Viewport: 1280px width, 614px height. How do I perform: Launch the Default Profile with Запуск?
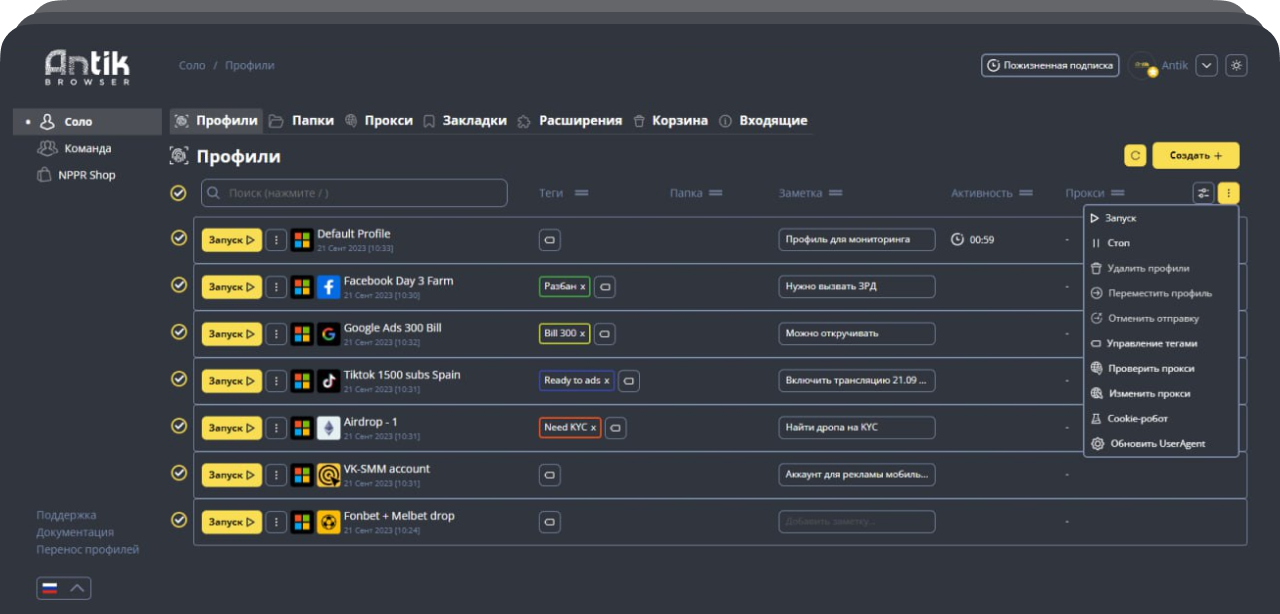click(232, 240)
